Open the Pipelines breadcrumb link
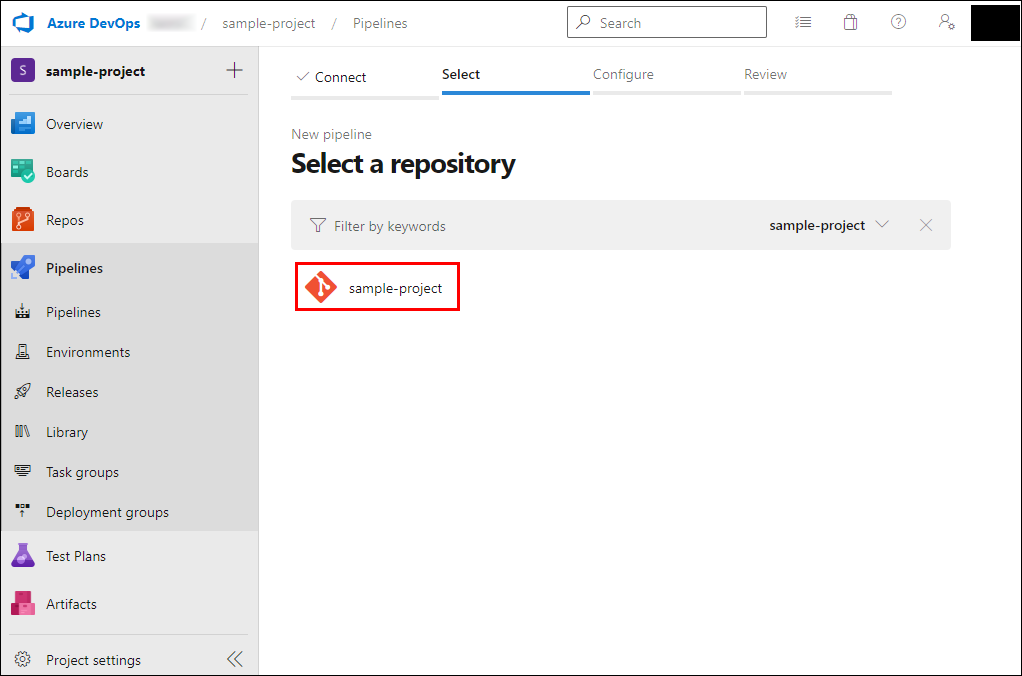1022x676 pixels. (x=380, y=23)
